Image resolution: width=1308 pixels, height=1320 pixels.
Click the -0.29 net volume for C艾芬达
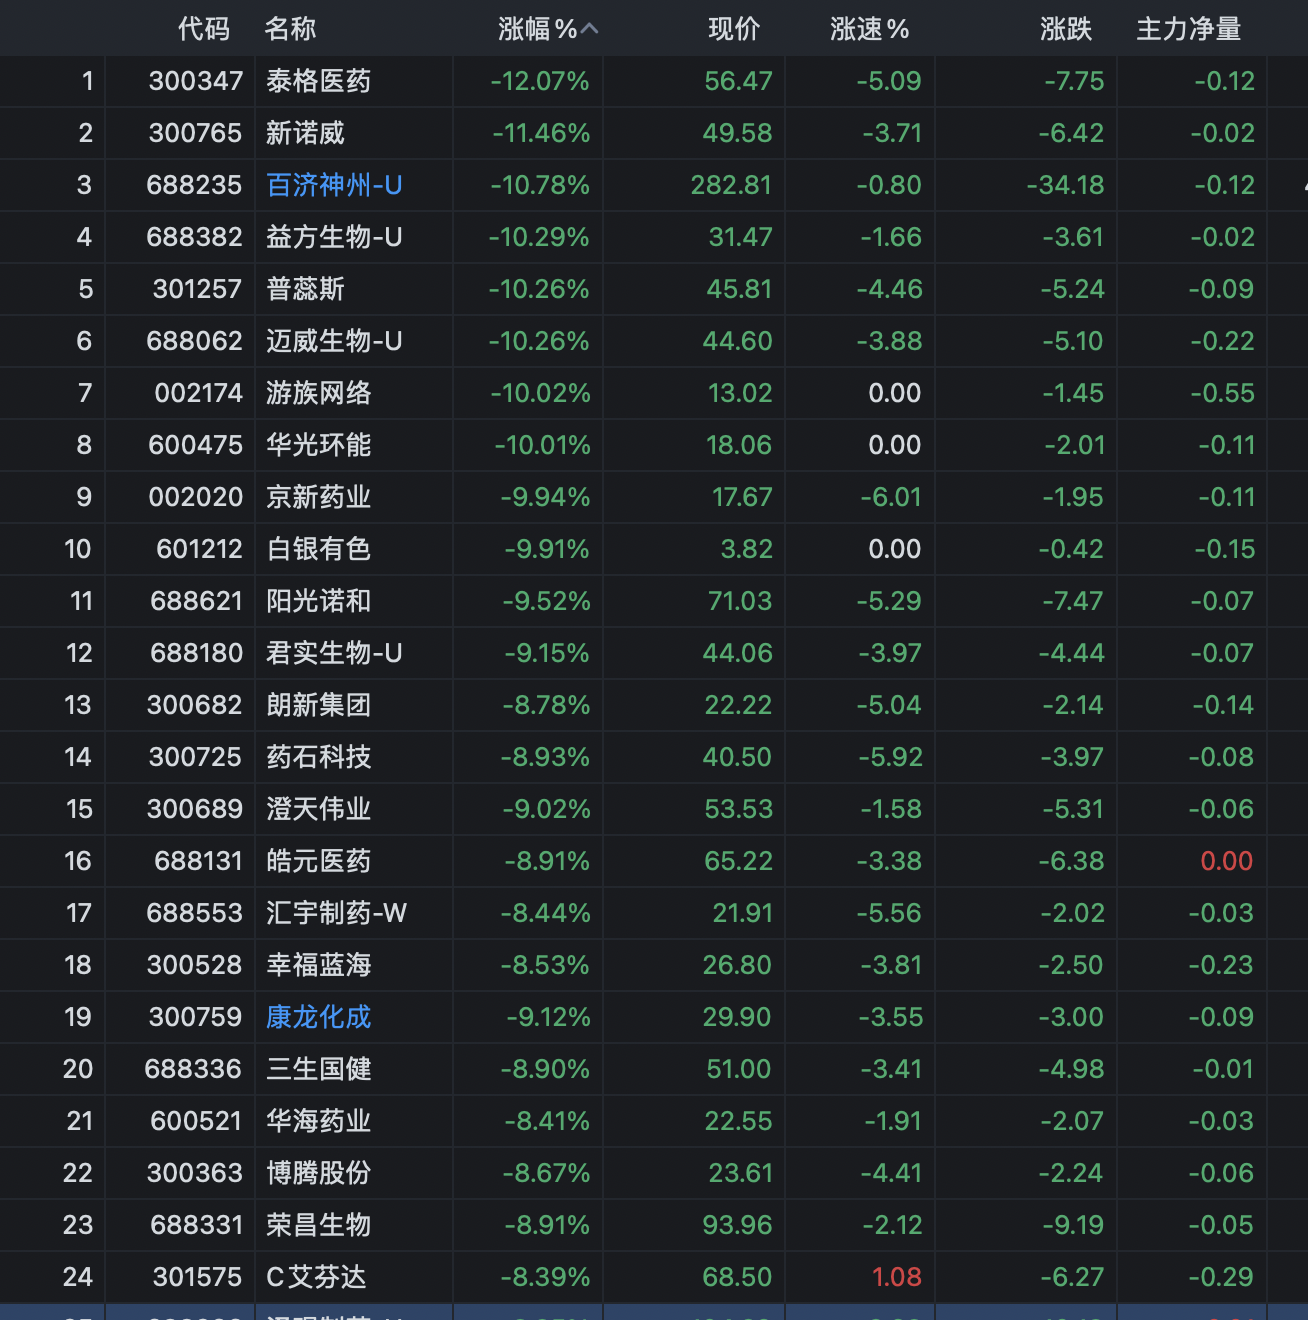1222,1277
